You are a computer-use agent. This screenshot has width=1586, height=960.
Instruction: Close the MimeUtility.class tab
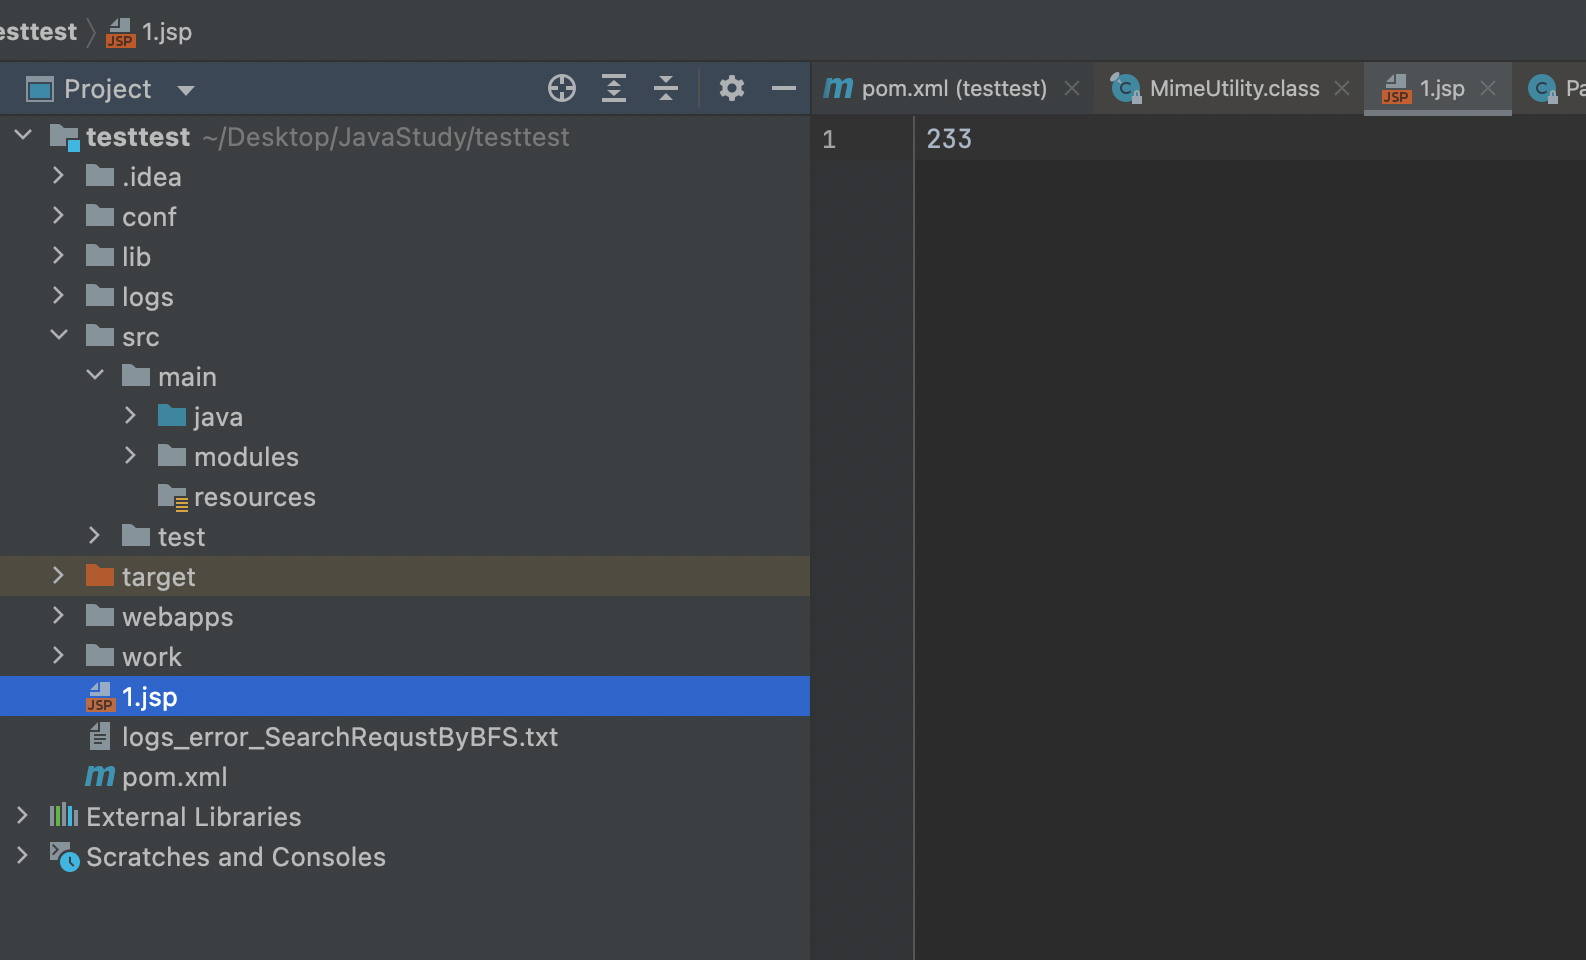point(1342,88)
